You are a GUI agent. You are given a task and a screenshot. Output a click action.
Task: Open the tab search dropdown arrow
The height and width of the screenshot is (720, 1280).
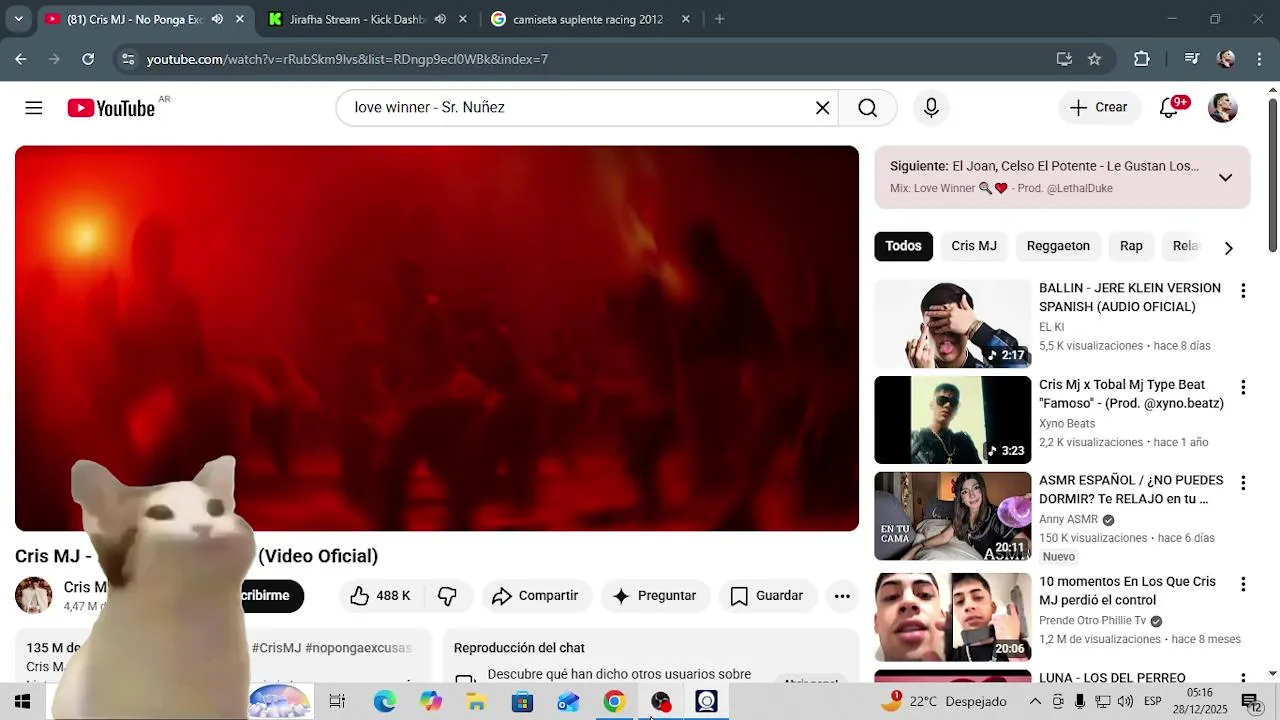tap(18, 19)
